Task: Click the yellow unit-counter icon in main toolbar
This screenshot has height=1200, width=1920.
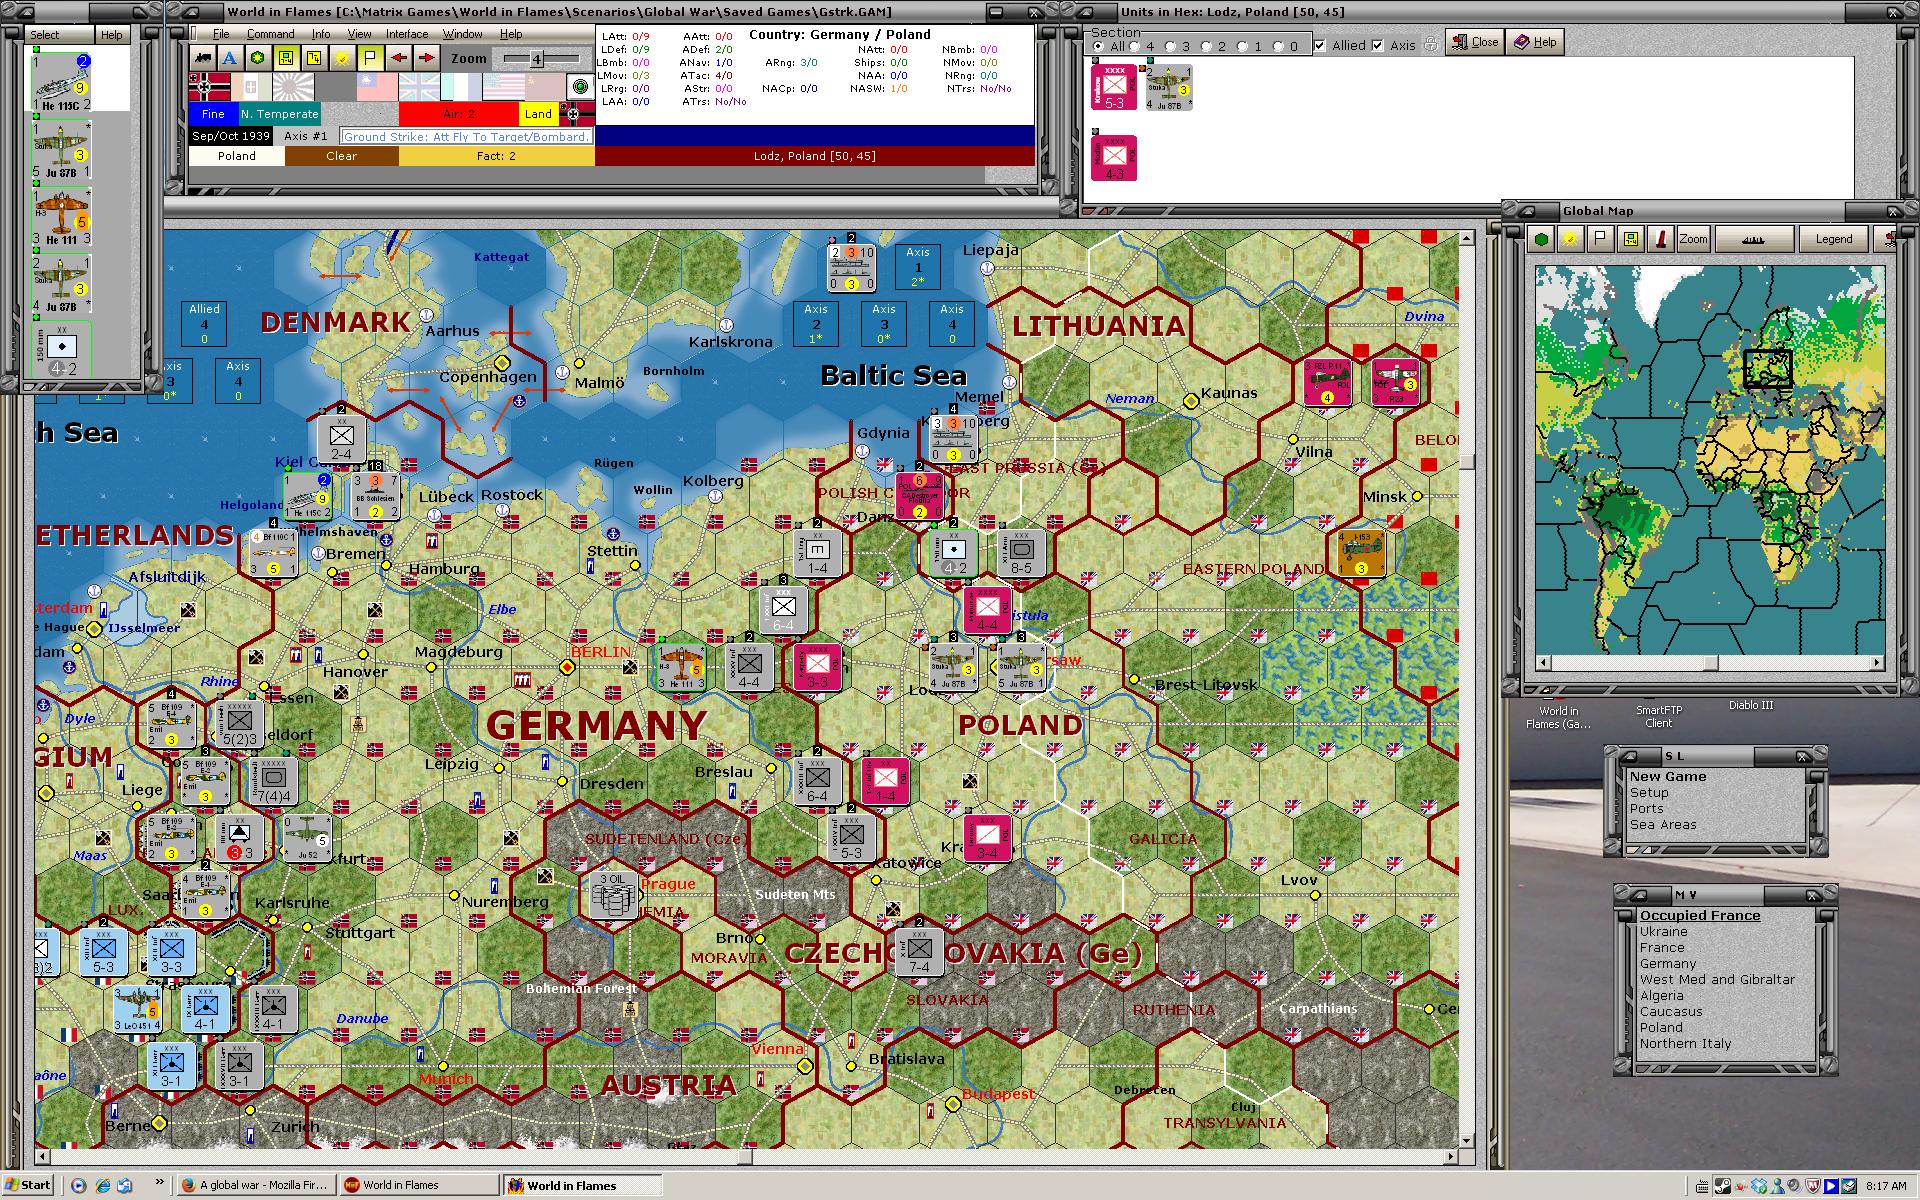Action: 287,58
